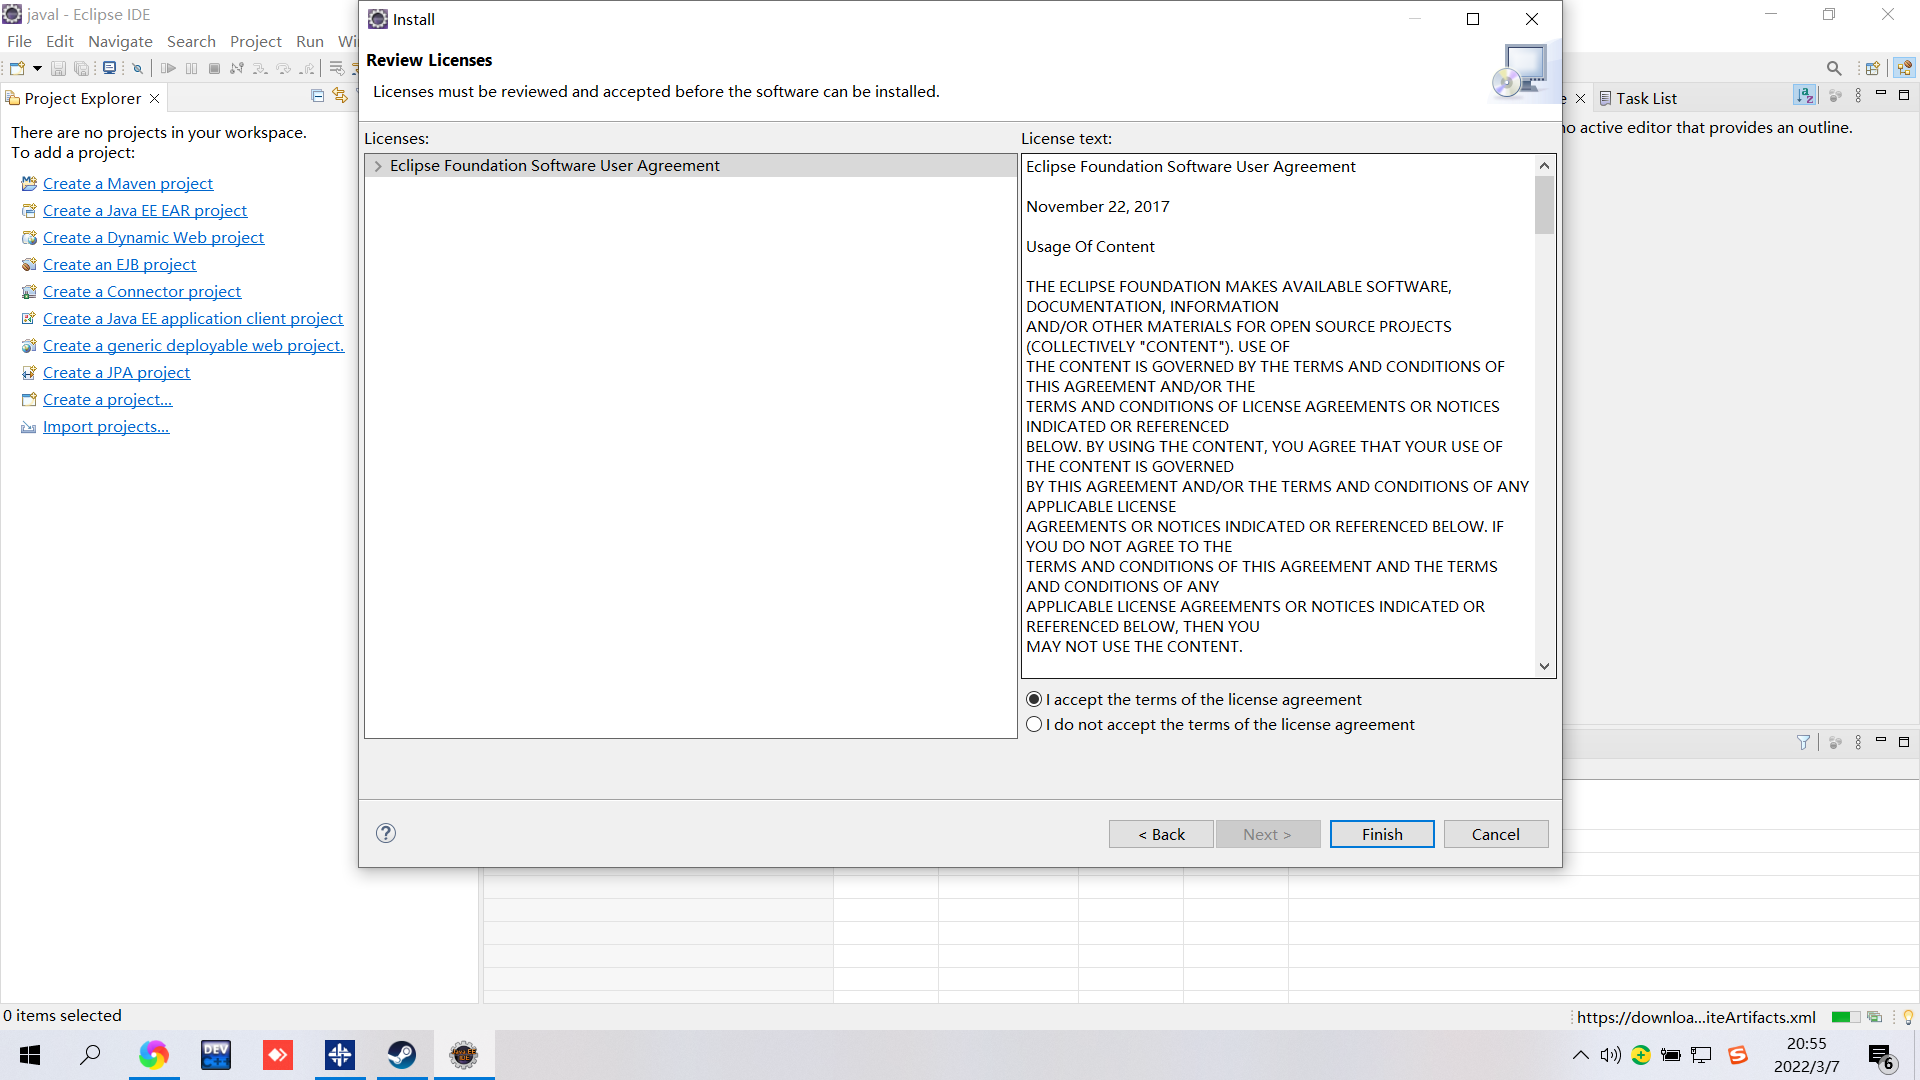Viewport: 1920px width, 1080px height.
Task: Open Steam from the Windows taskbar
Action: 402,1055
